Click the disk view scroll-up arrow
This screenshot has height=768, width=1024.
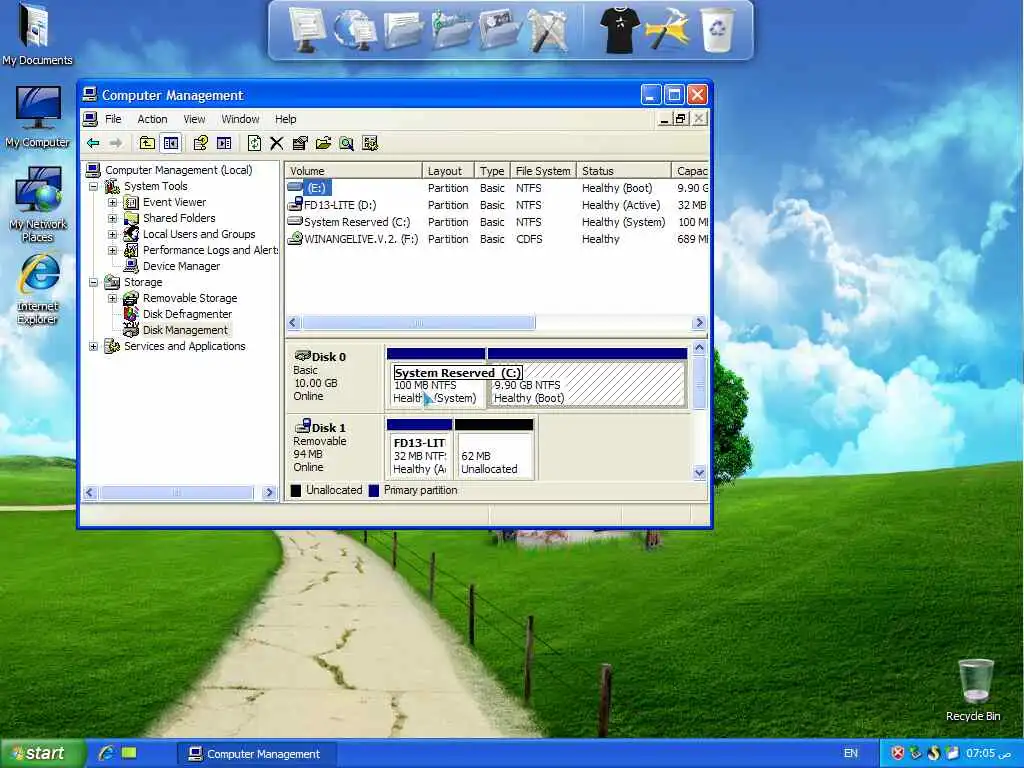(x=699, y=348)
